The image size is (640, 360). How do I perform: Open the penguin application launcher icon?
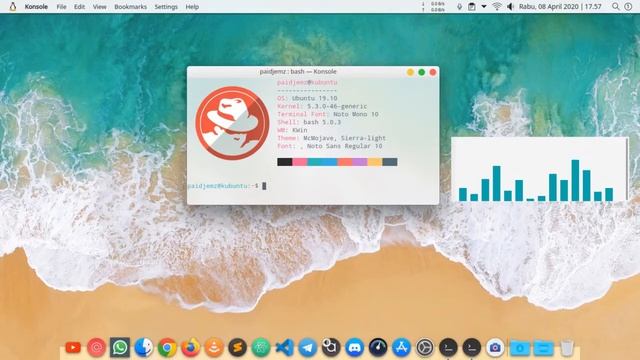13,7
